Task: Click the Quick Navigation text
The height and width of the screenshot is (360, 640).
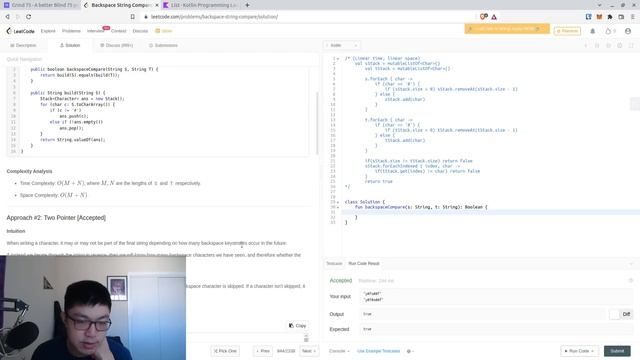Action: point(24,60)
